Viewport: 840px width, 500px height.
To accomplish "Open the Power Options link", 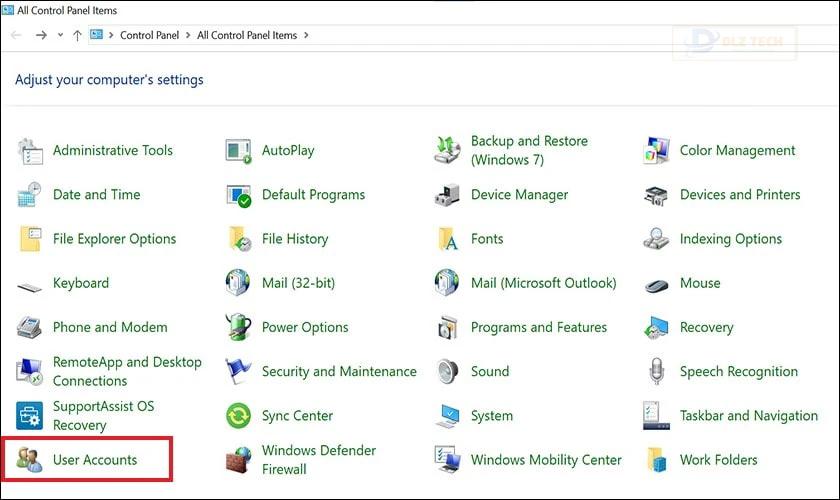I will click(x=305, y=327).
